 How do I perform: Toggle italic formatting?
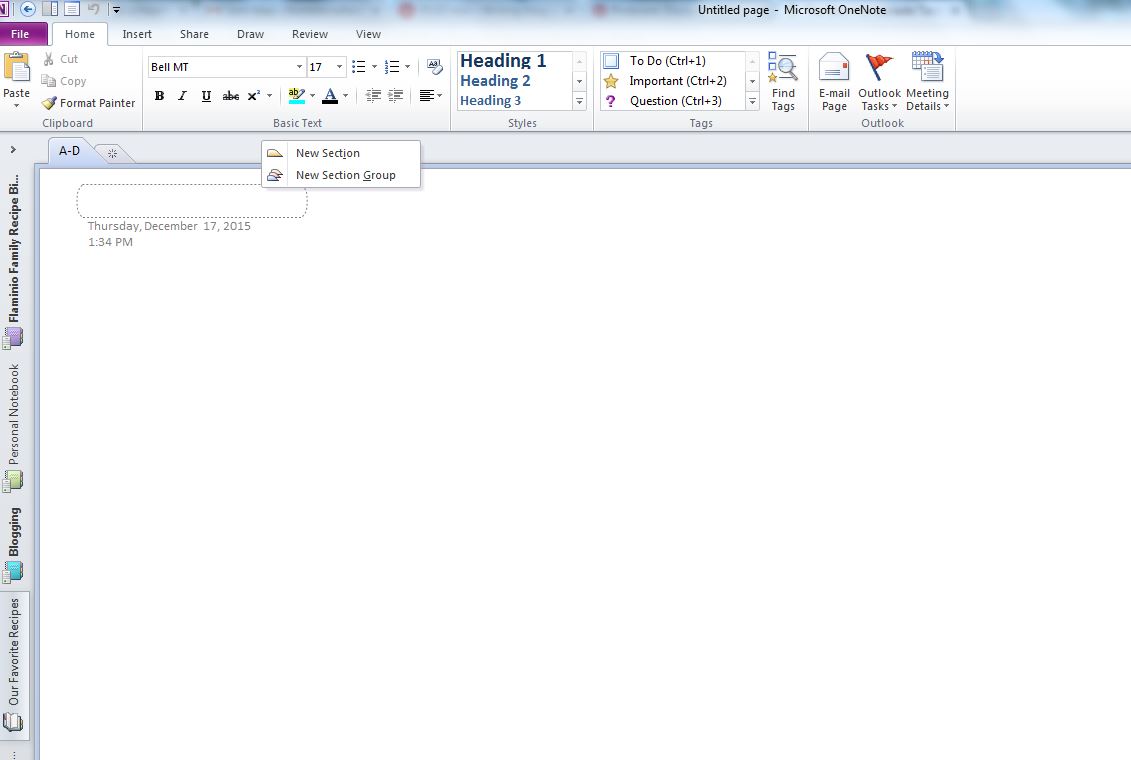[x=182, y=96]
